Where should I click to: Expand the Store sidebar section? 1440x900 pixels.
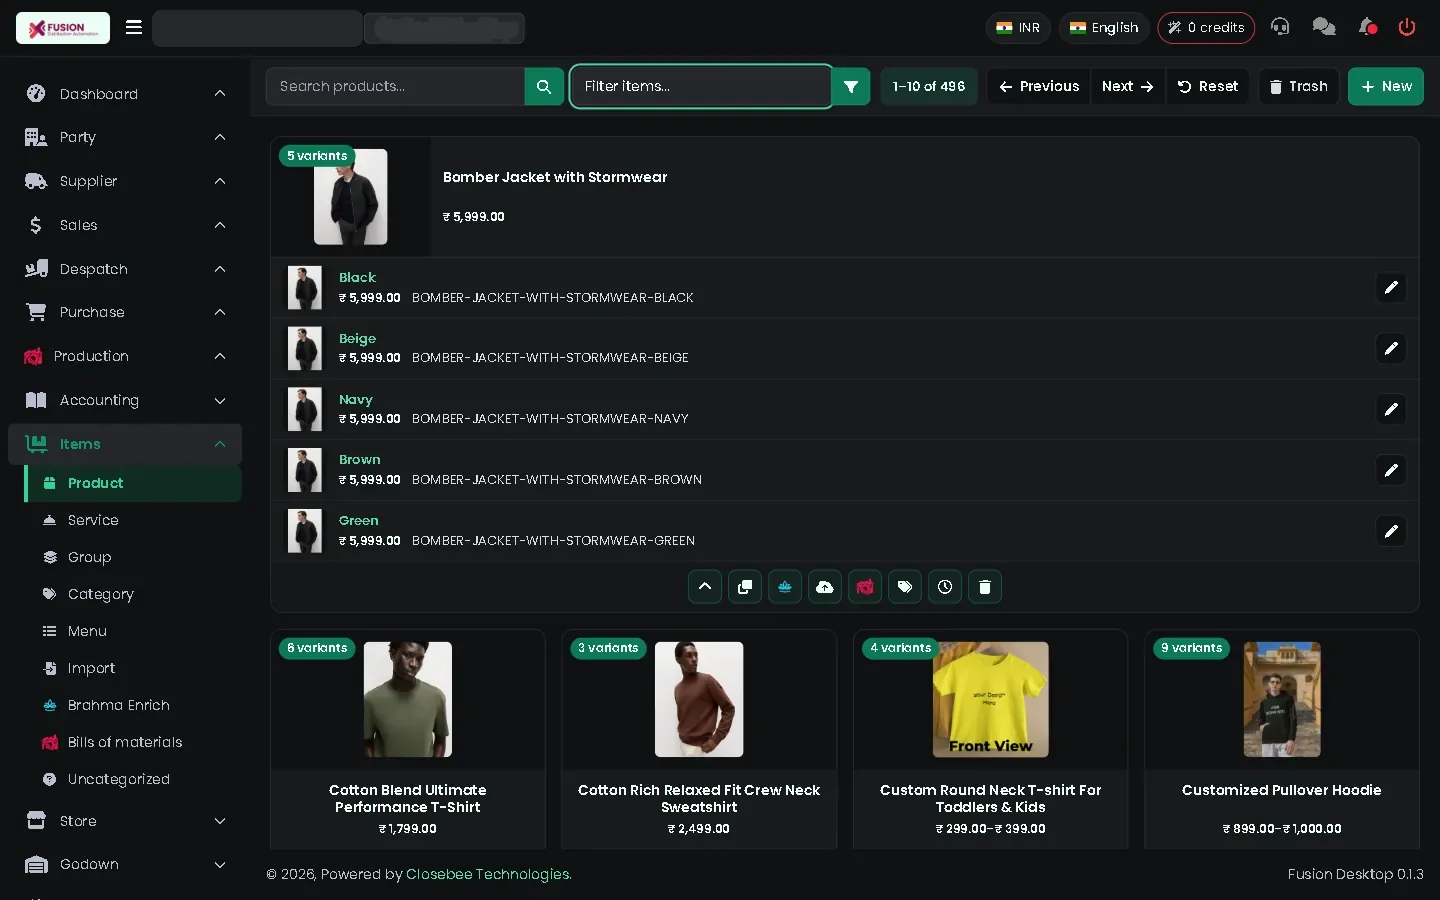(125, 821)
